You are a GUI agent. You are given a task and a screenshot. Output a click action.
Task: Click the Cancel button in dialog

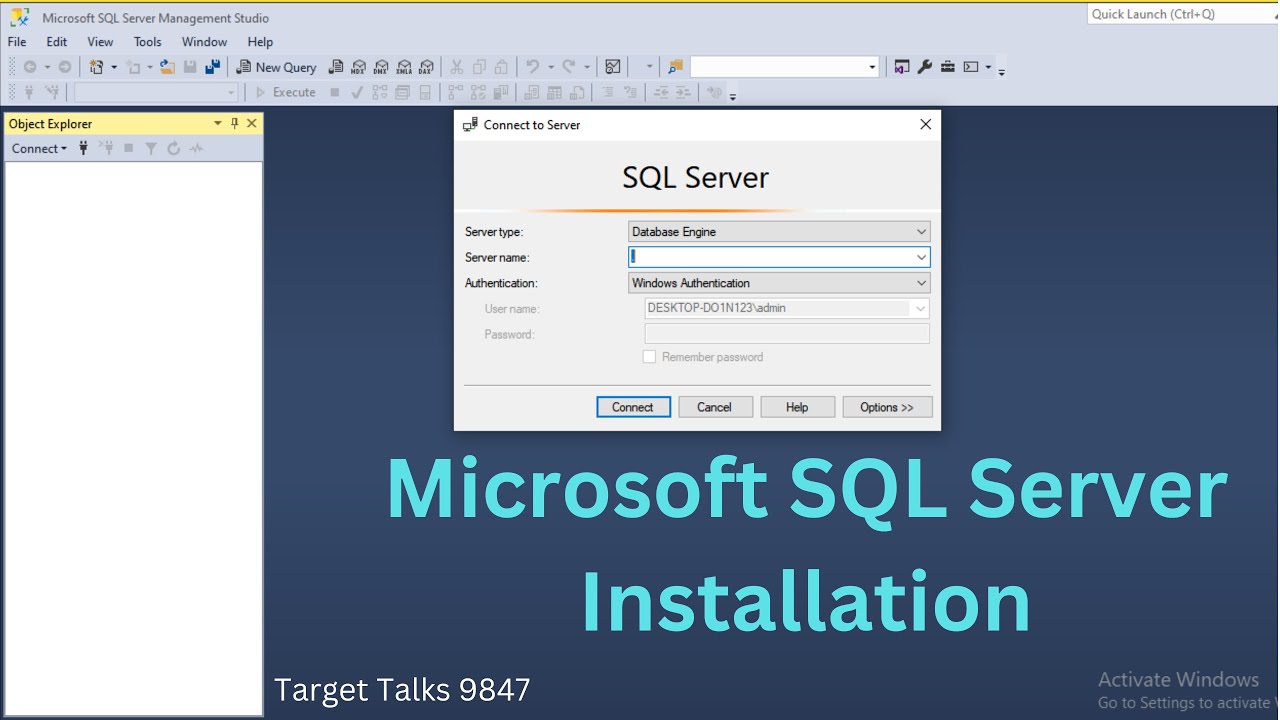coord(715,407)
